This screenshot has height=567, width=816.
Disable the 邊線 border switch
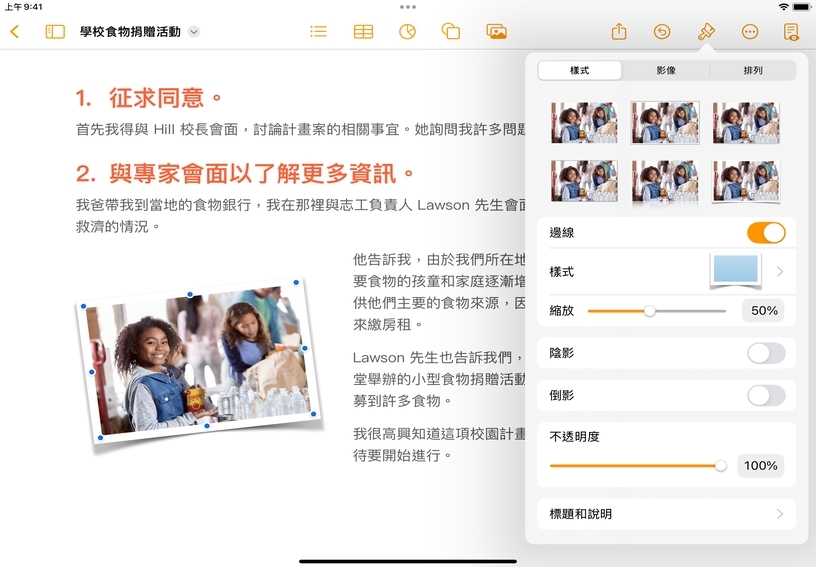[x=766, y=233]
